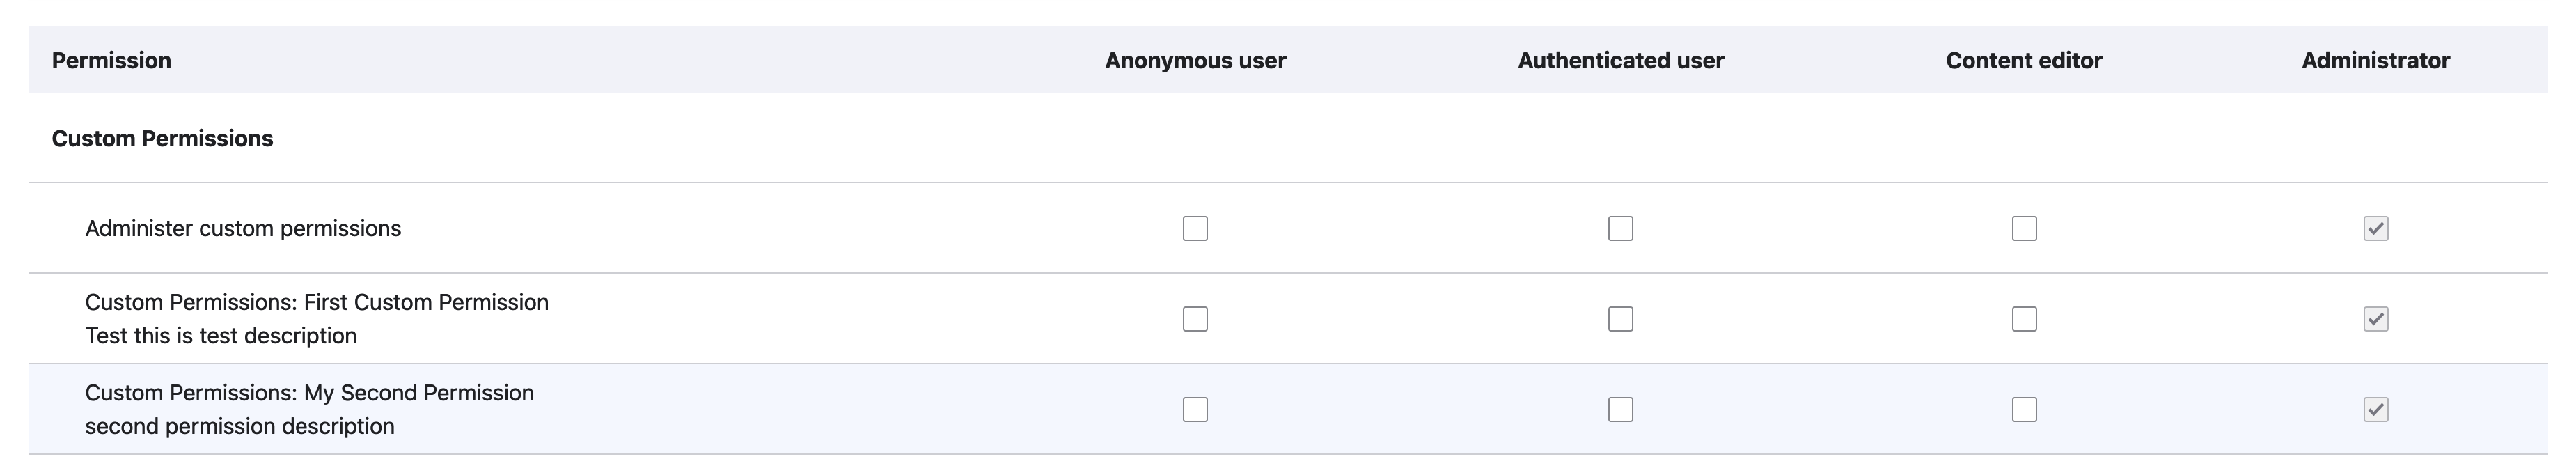The height and width of the screenshot is (475, 2576).
Task: Grant My Second Permission to Content editor
Action: pyautogui.click(x=2024, y=409)
